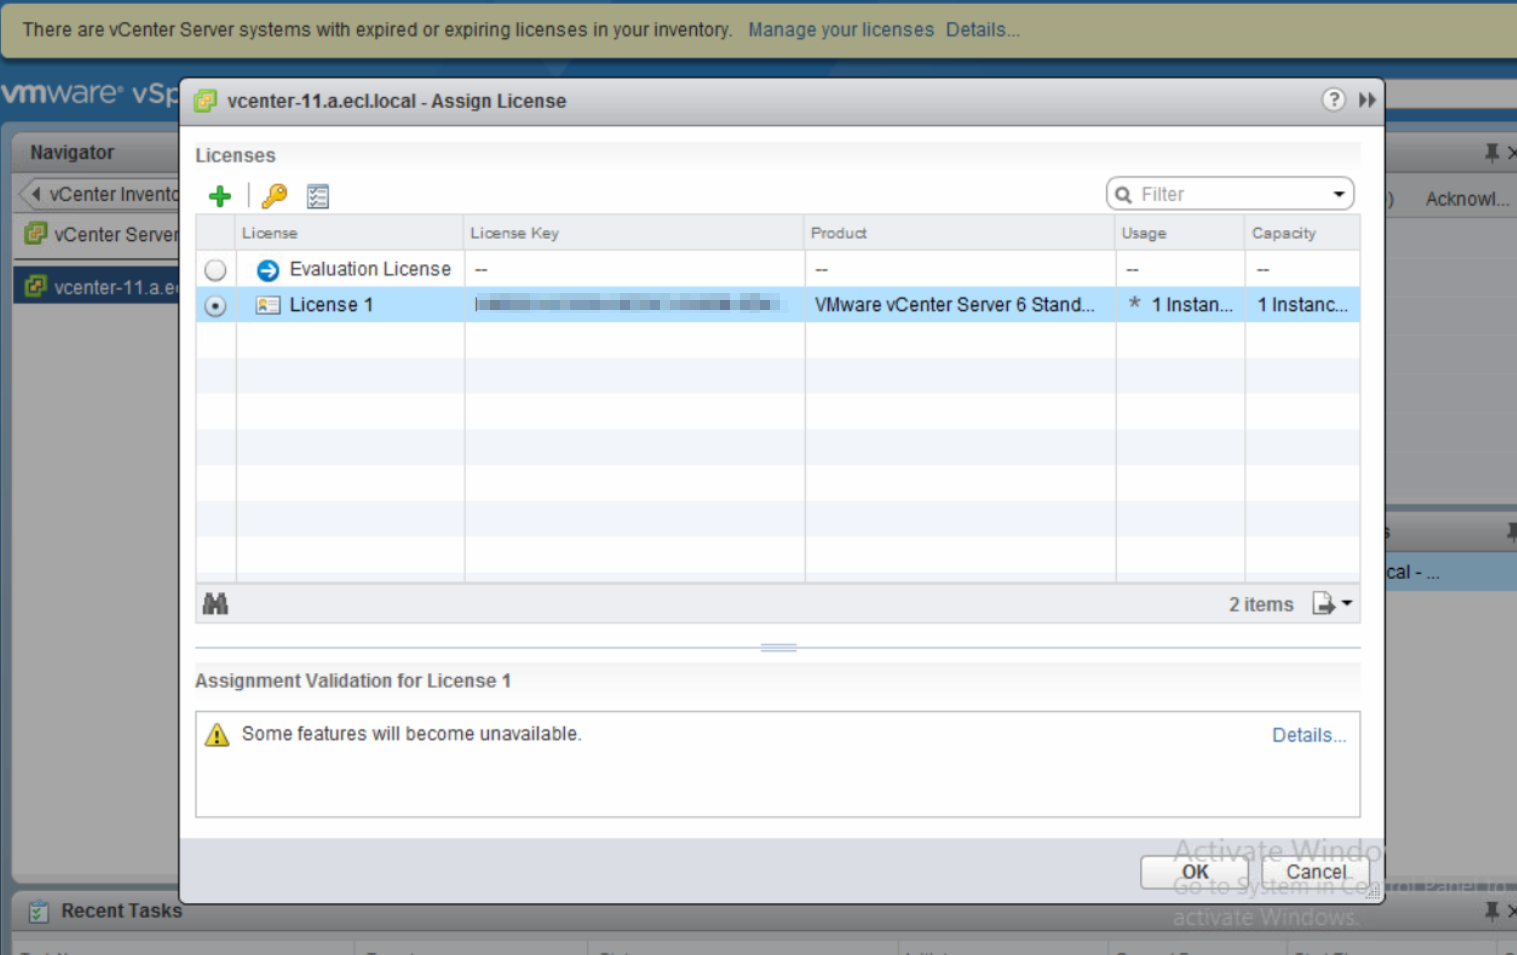Expand the export options dropdown arrow
Image resolution: width=1517 pixels, height=955 pixels.
pyautogui.click(x=1347, y=603)
